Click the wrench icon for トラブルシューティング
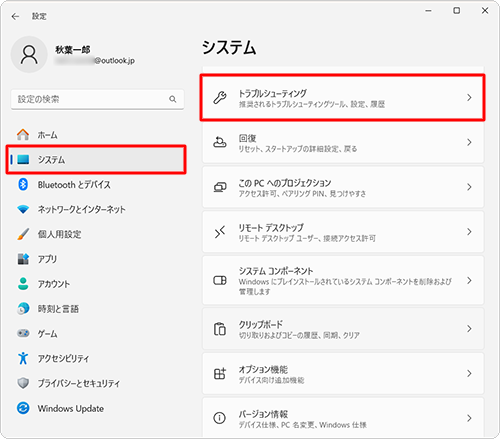The height and width of the screenshot is (439, 500). click(220, 98)
